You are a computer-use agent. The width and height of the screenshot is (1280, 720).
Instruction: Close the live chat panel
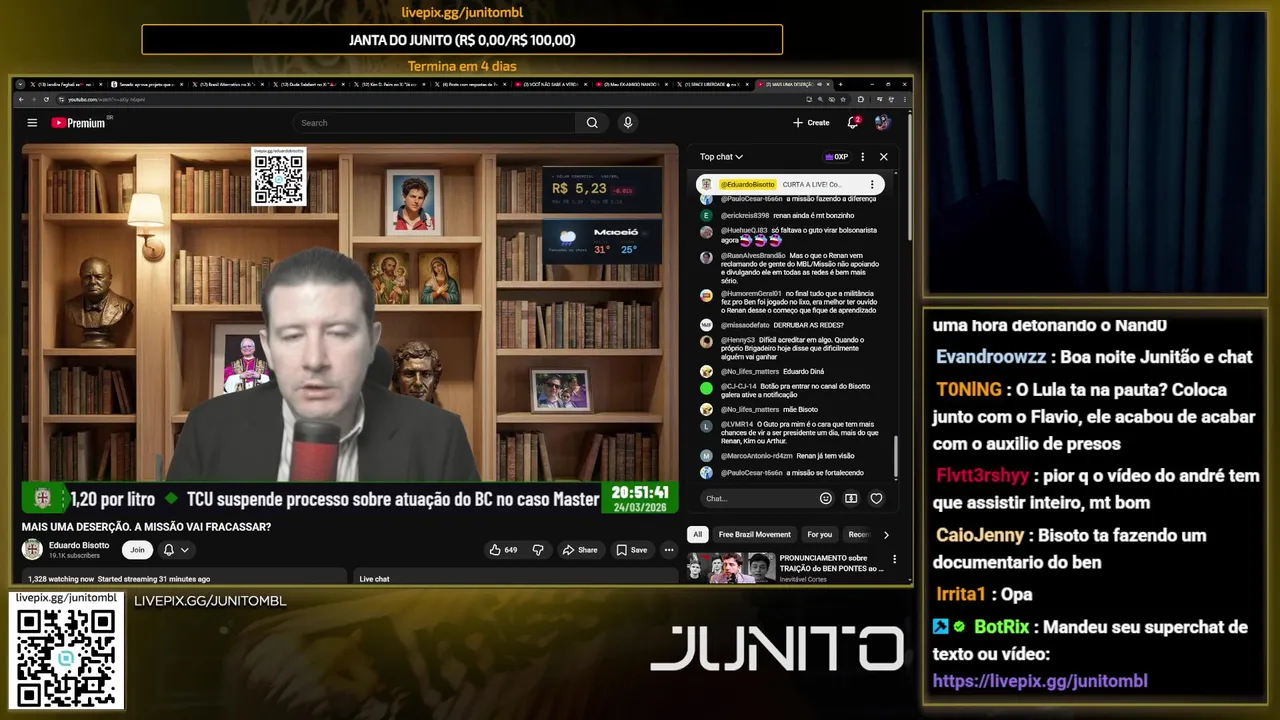point(883,157)
